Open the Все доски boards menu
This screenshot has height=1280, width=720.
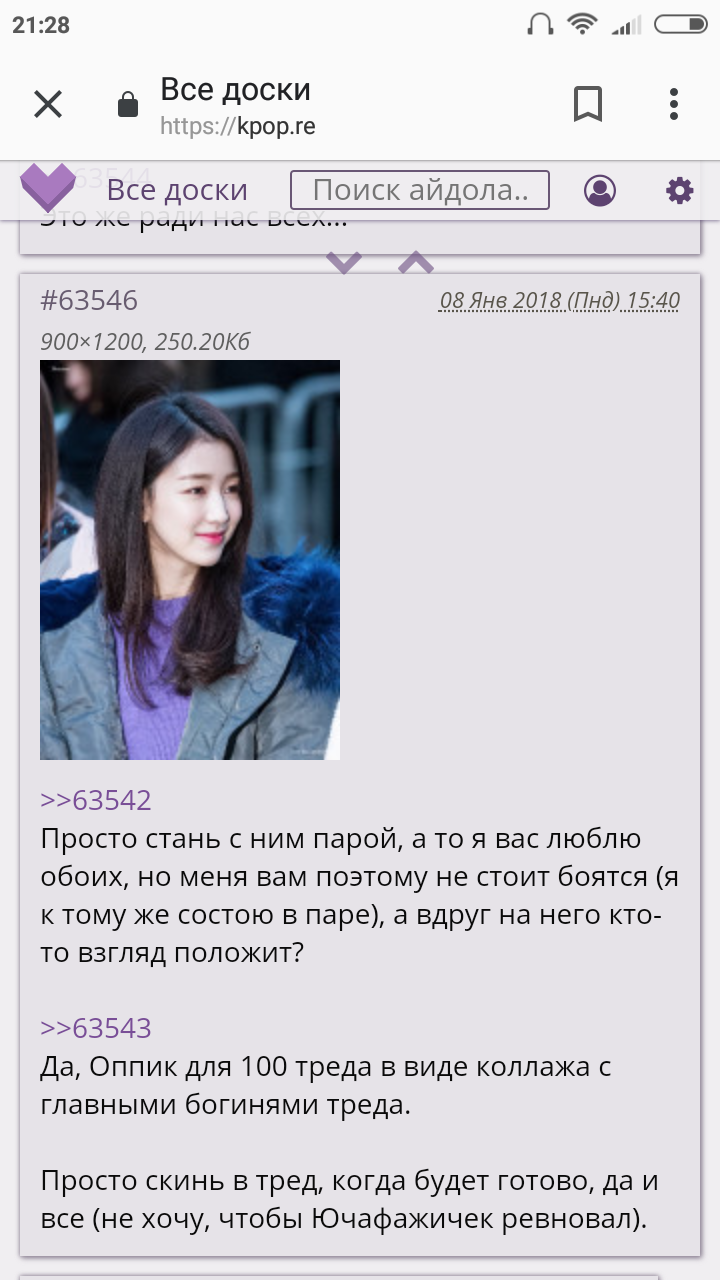tap(177, 190)
